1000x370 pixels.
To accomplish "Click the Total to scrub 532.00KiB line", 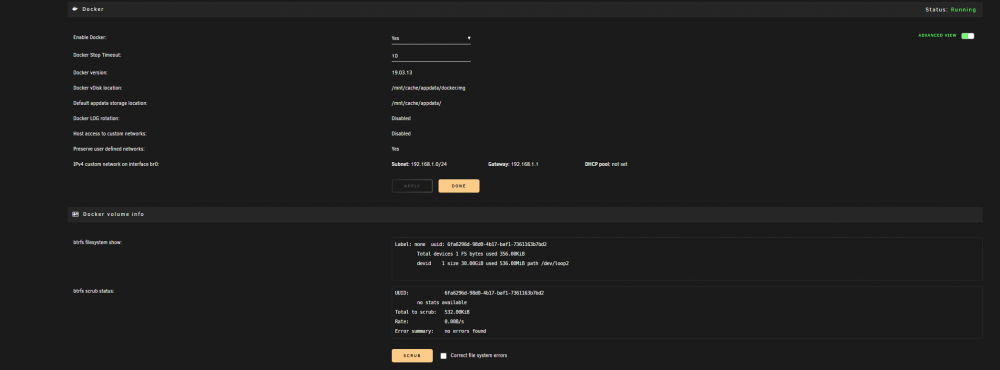I will 432,312.
